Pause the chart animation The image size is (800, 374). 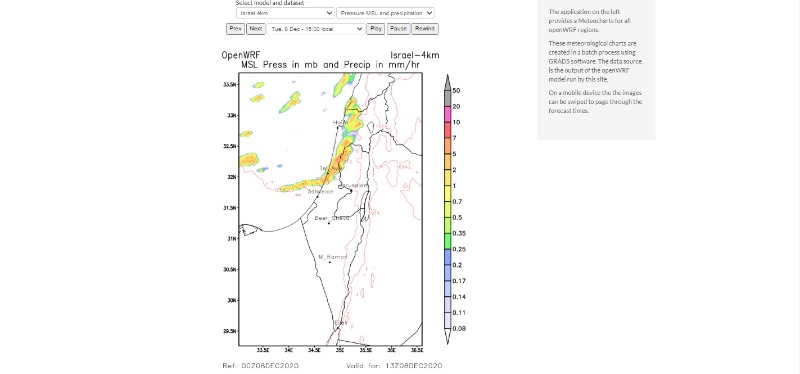(x=398, y=29)
